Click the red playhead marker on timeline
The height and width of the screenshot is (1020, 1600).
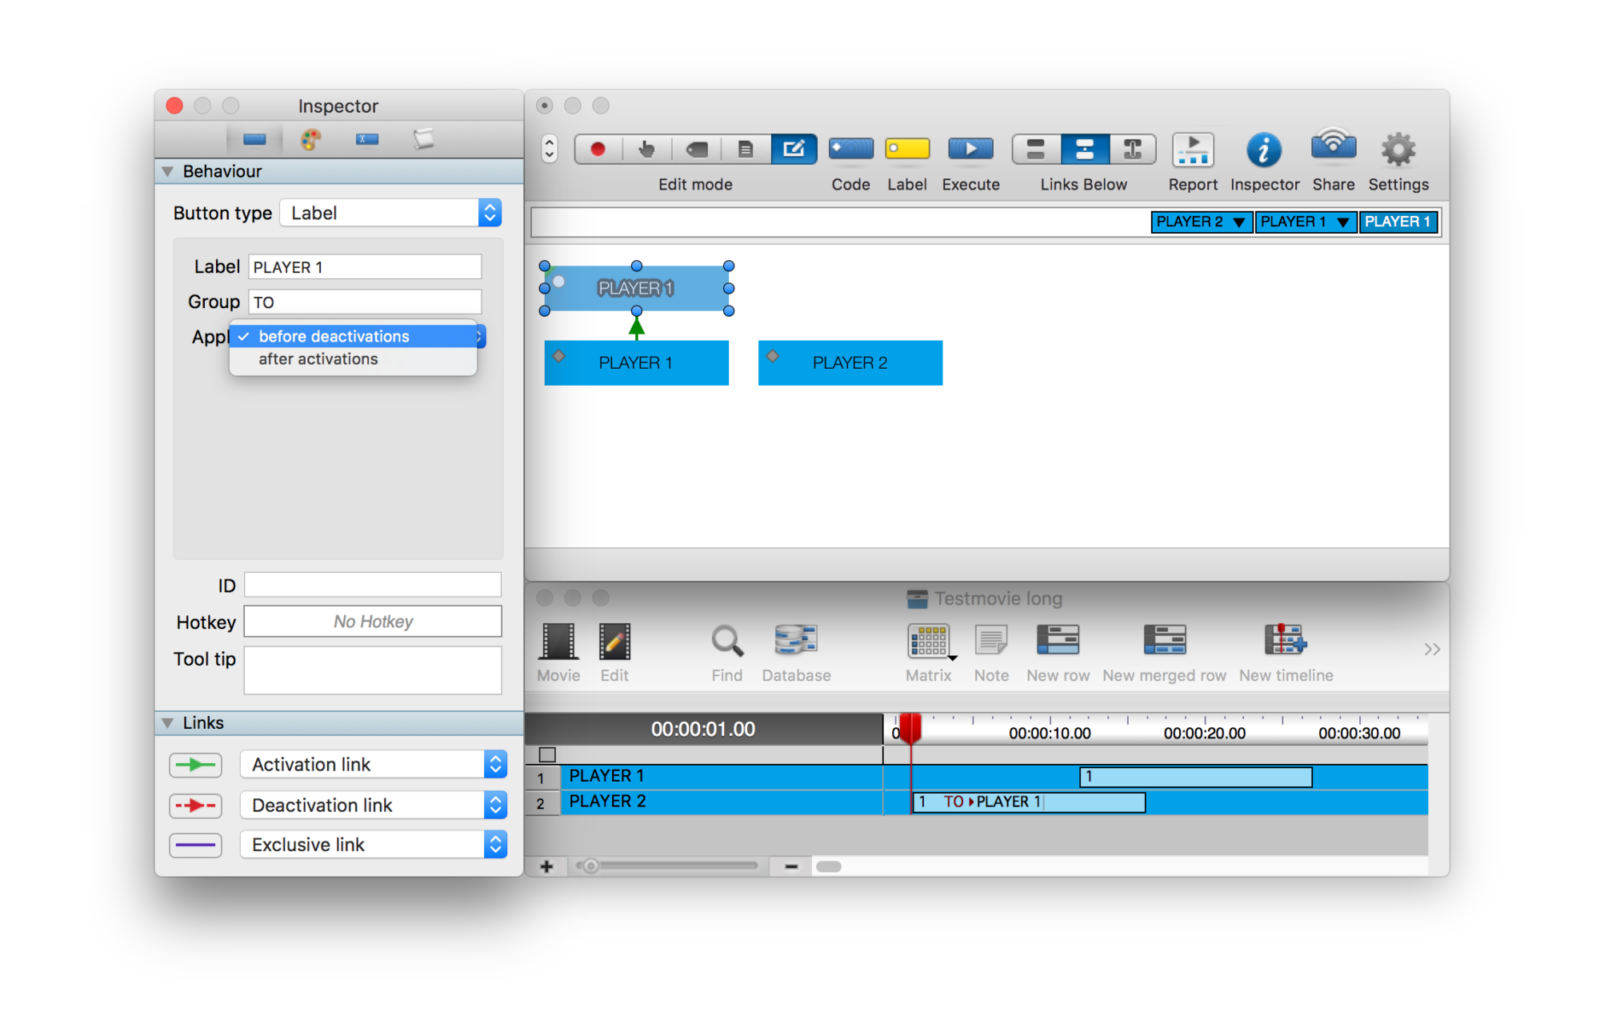(909, 728)
